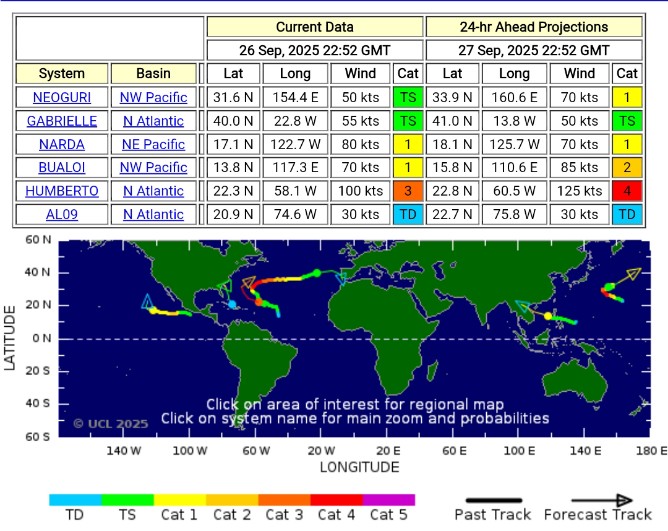
Task: Click the yellow Cat 1 legend swatch
Action: coord(180,500)
